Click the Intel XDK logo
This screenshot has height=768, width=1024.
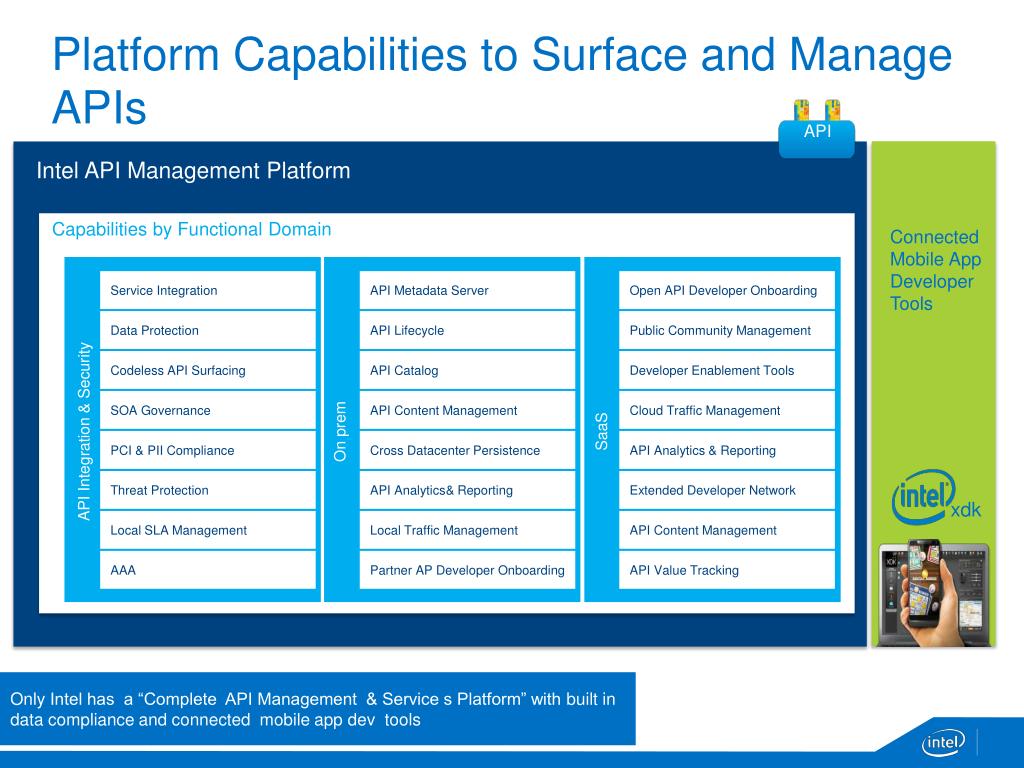pyautogui.click(x=936, y=498)
